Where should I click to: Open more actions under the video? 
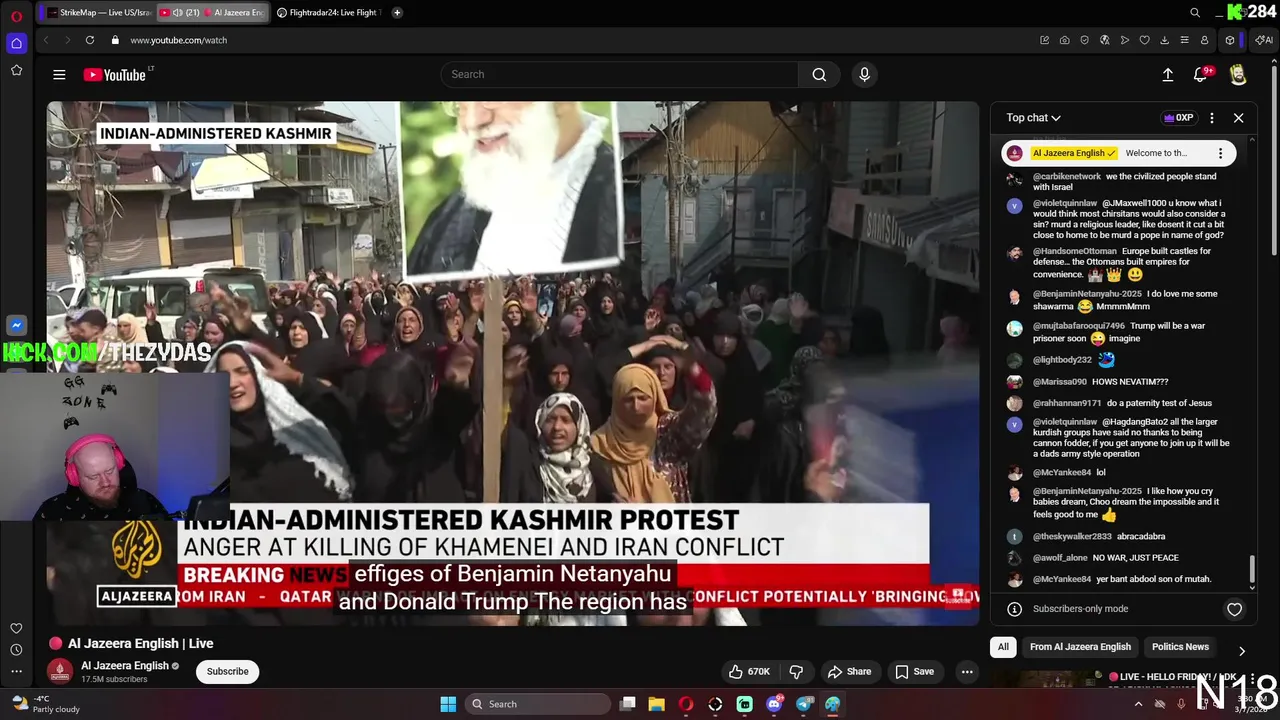click(967, 671)
